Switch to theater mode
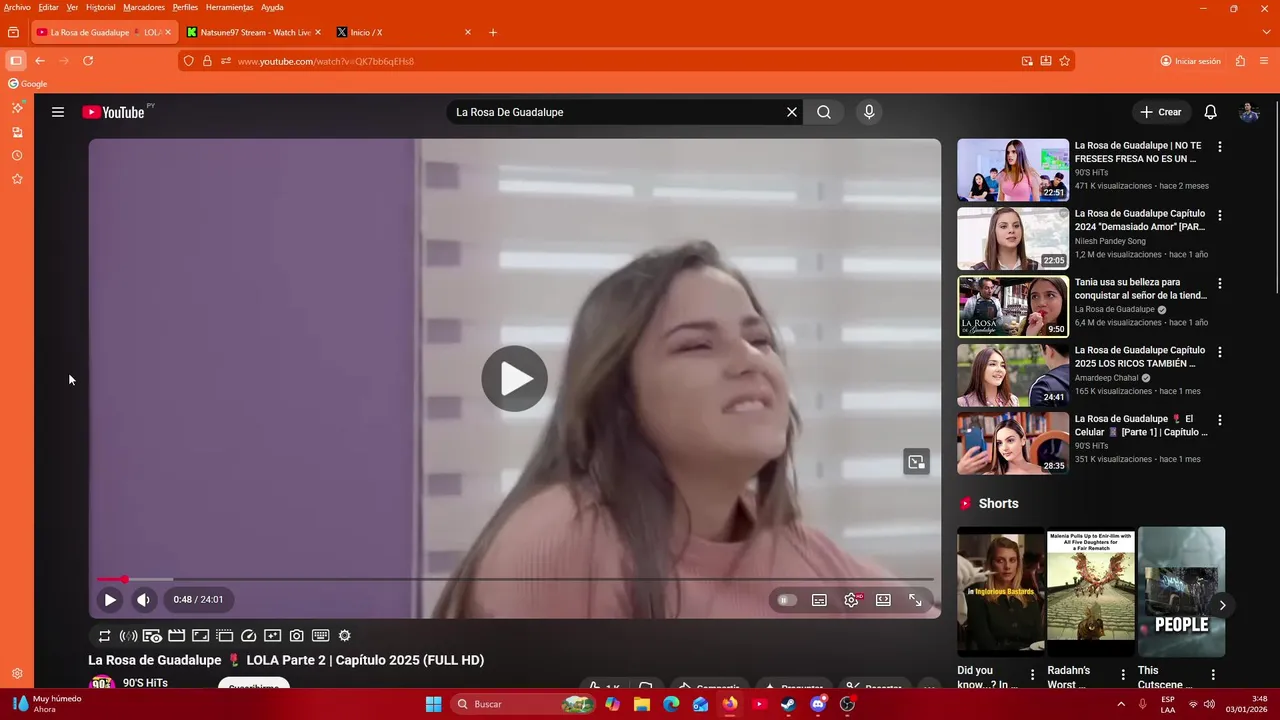 pos(883,600)
